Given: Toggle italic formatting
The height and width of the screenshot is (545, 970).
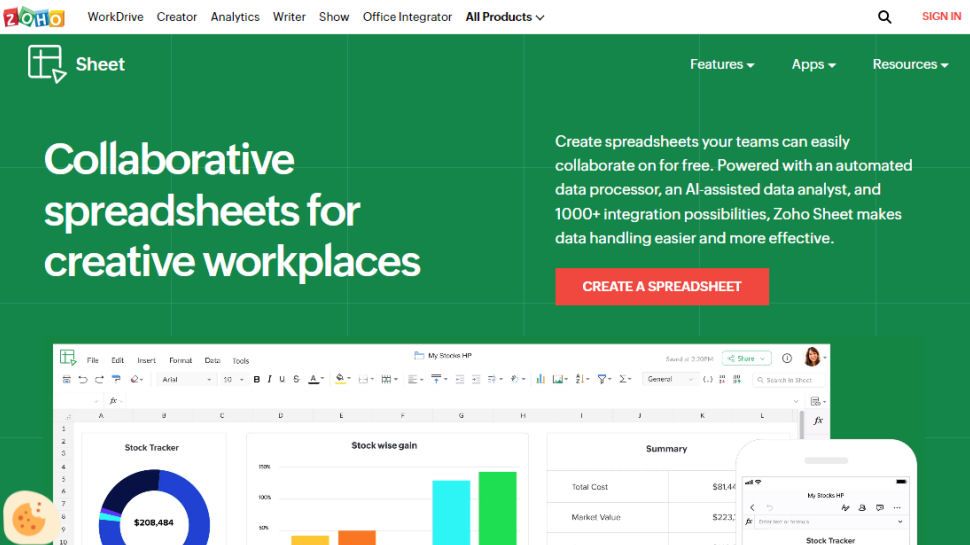Looking at the screenshot, I should click(x=269, y=379).
